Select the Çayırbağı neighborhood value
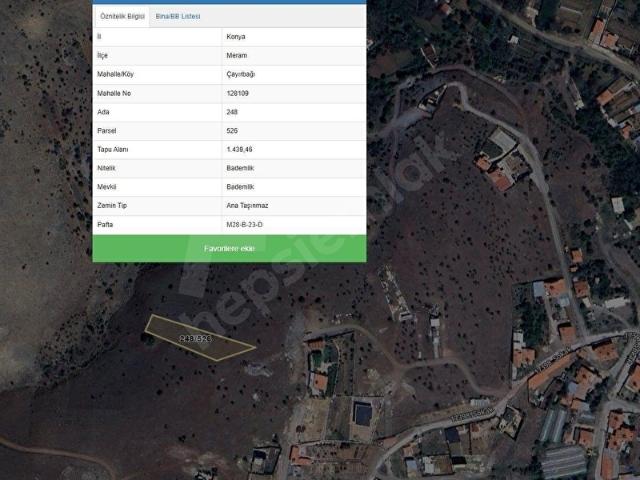This screenshot has width=640, height=480. (x=241, y=74)
